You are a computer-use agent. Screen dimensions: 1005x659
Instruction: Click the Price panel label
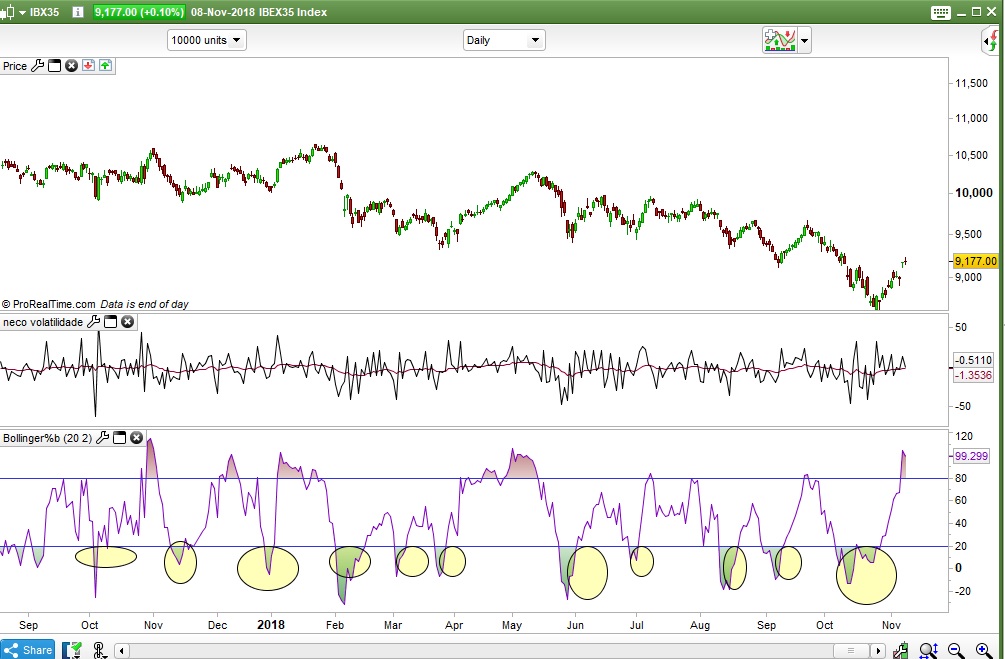pyautogui.click(x=15, y=66)
